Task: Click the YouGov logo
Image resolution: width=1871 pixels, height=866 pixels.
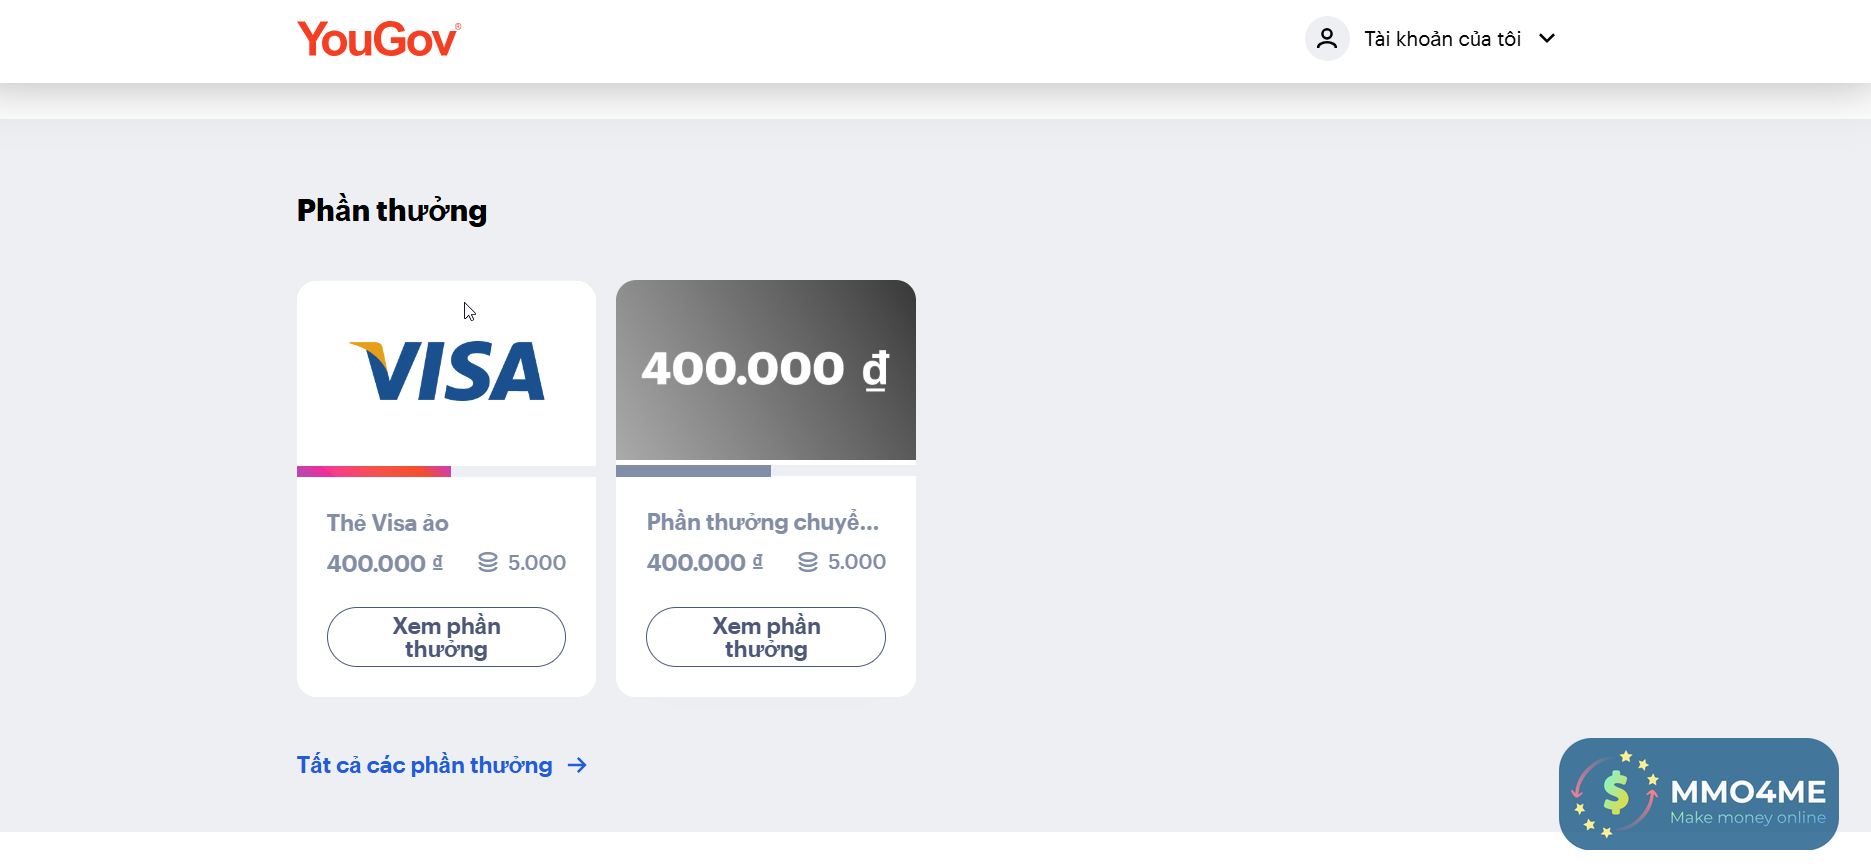Action: coord(378,40)
